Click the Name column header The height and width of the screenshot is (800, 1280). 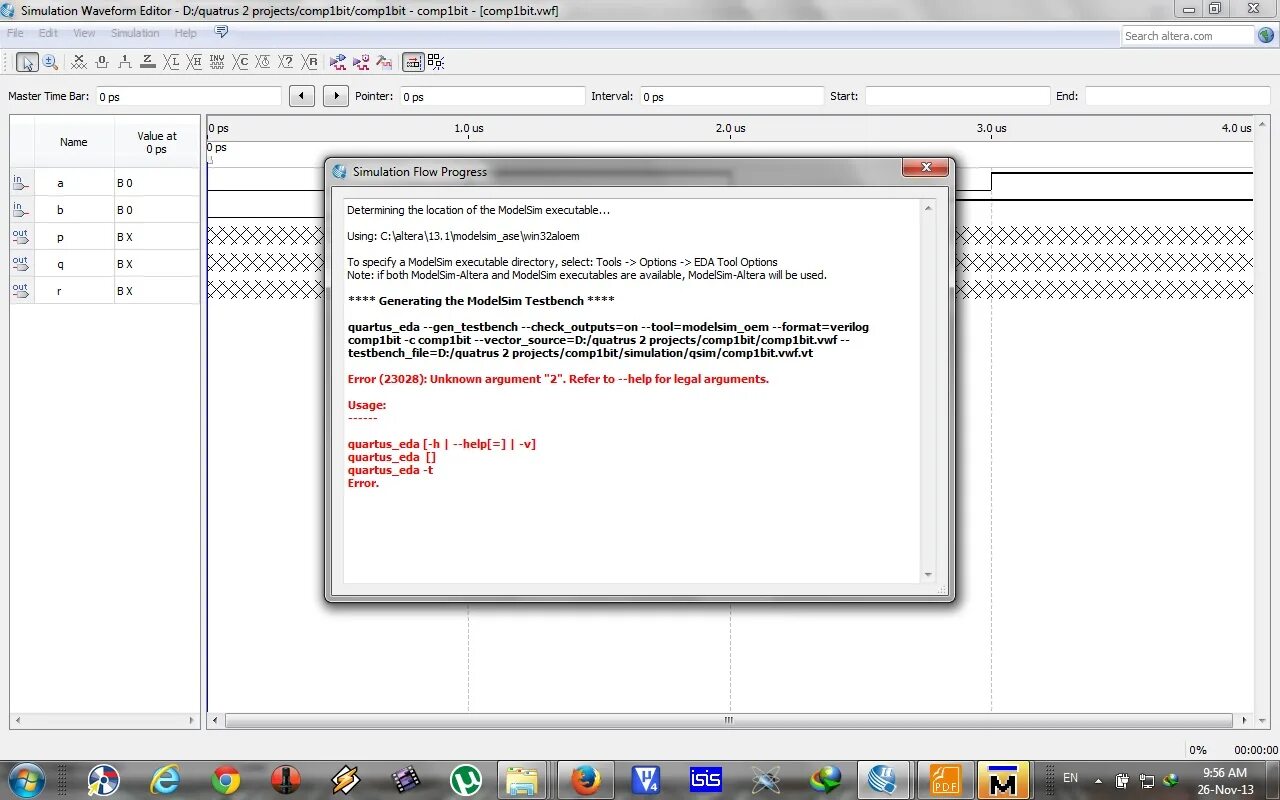pos(74,142)
